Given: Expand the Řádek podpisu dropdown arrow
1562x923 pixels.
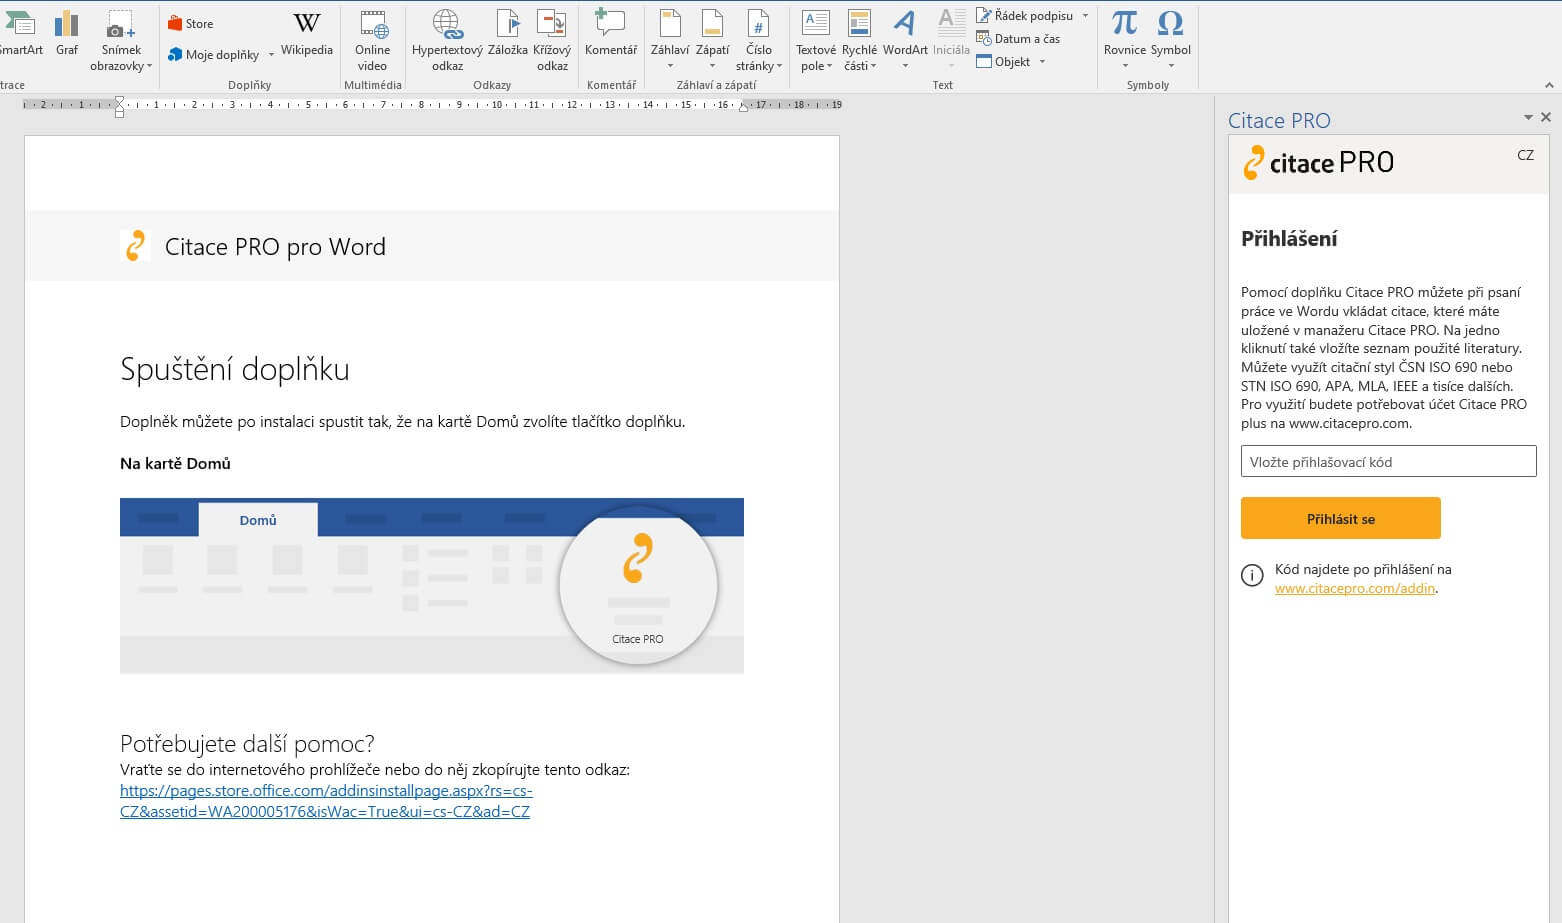Looking at the screenshot, I should [x=1085, y=16].
